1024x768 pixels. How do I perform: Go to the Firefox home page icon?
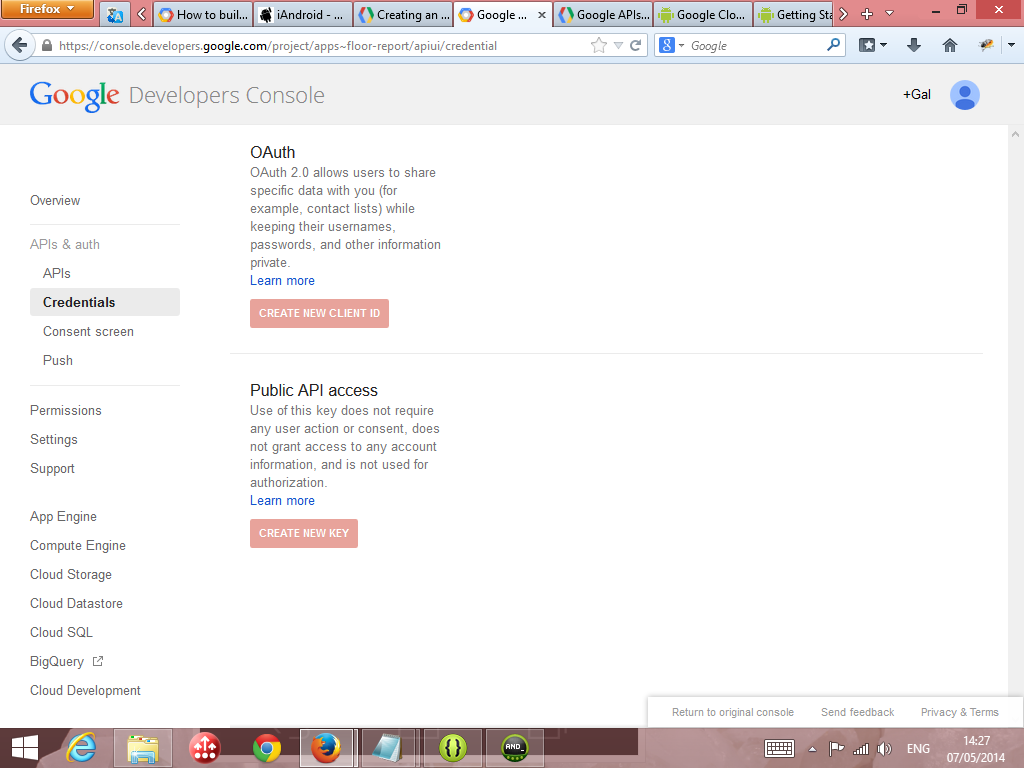950,46
